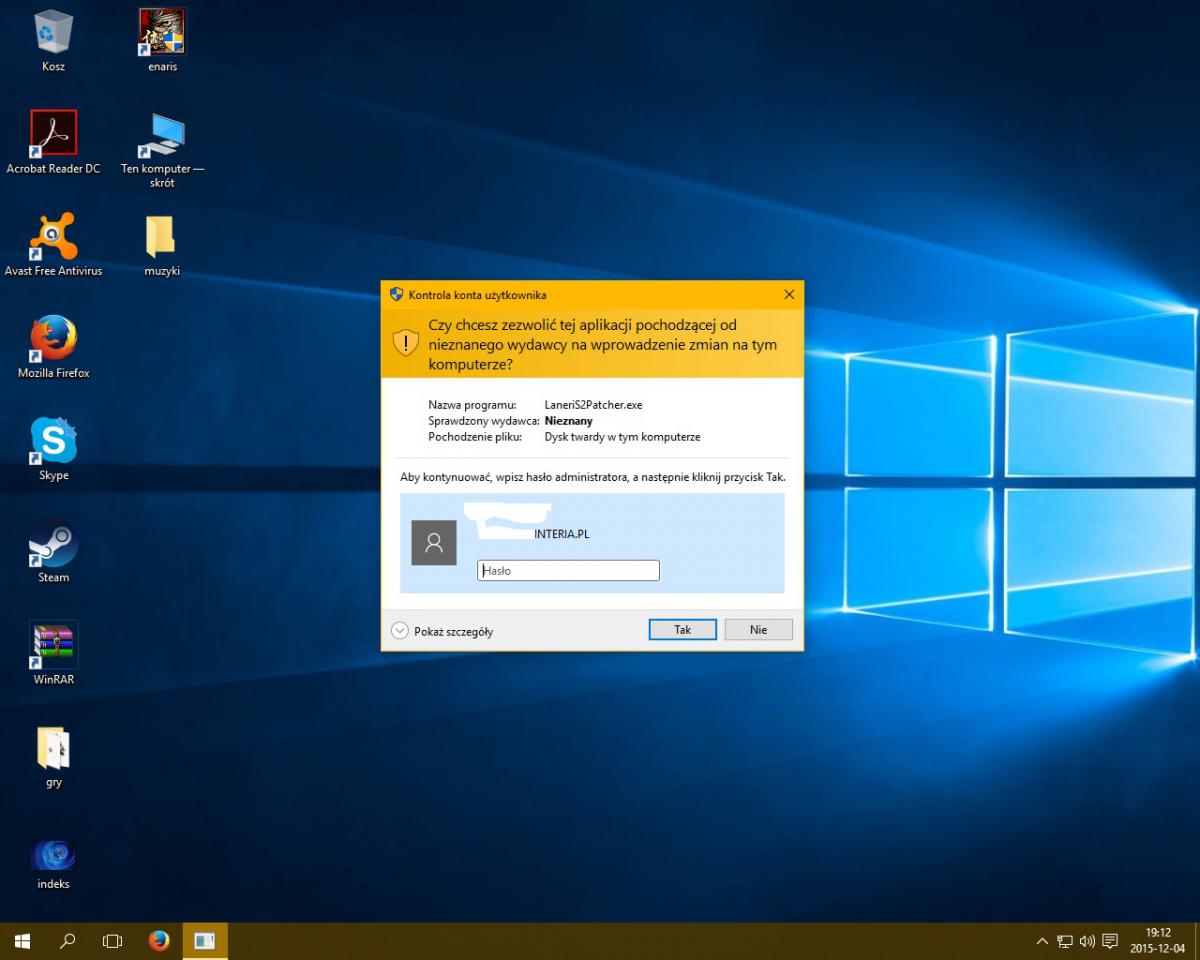1200x960 pixels.
Task: Select the Ten komputer shortcut icon
Action: click(x=161, y=150)
